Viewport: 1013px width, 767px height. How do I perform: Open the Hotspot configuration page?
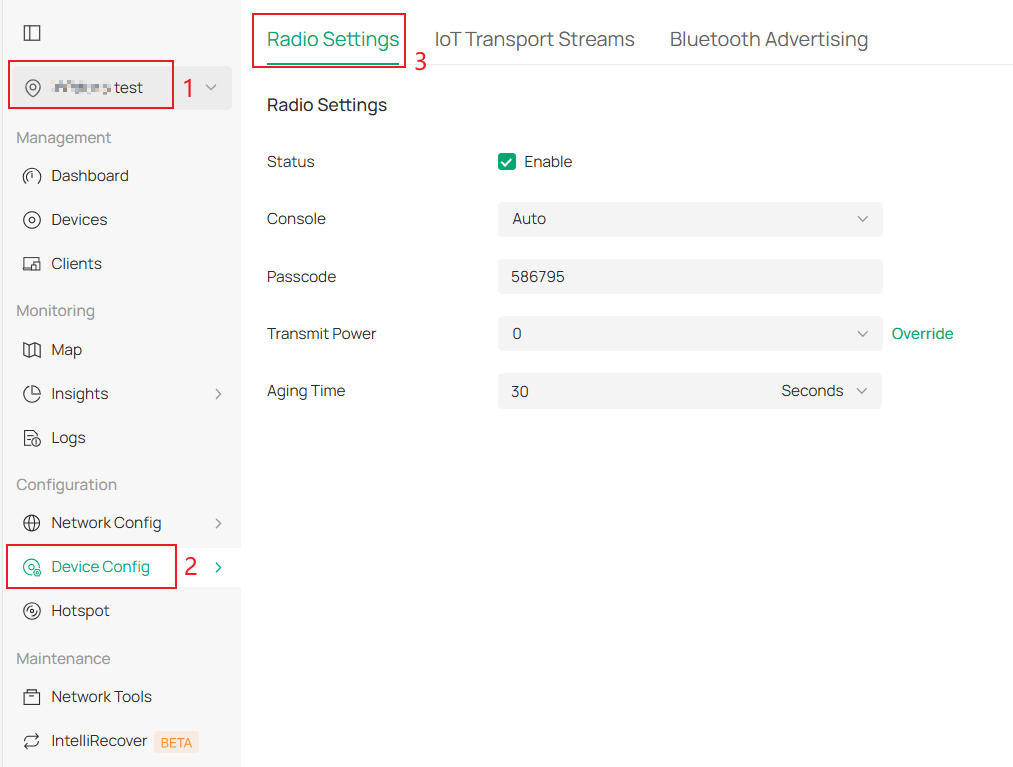[x=79, y=610]
